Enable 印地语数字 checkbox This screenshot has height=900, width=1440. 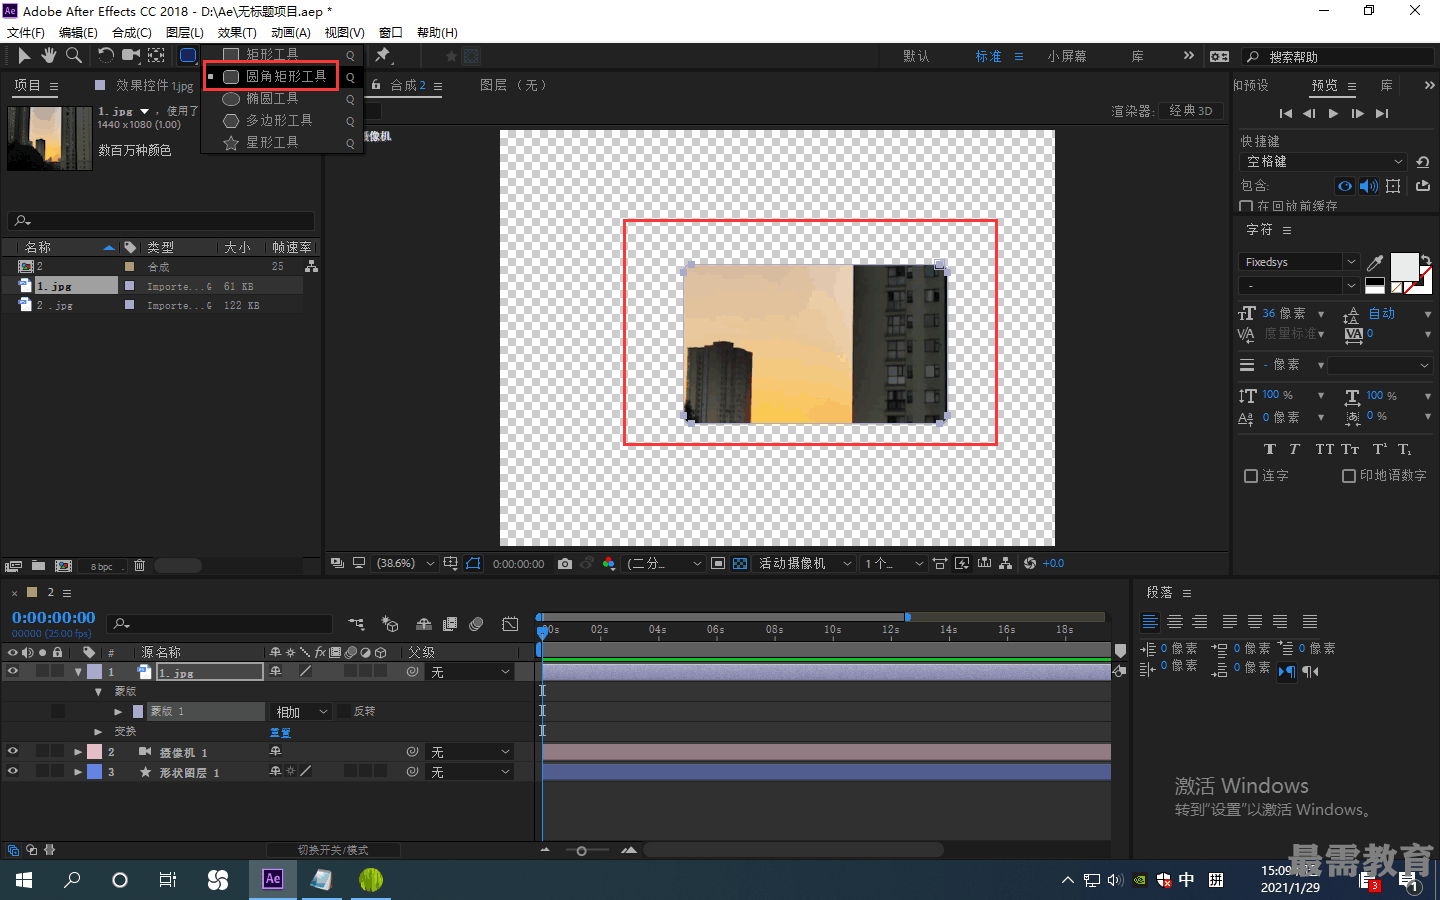[x=1349, y=476]
